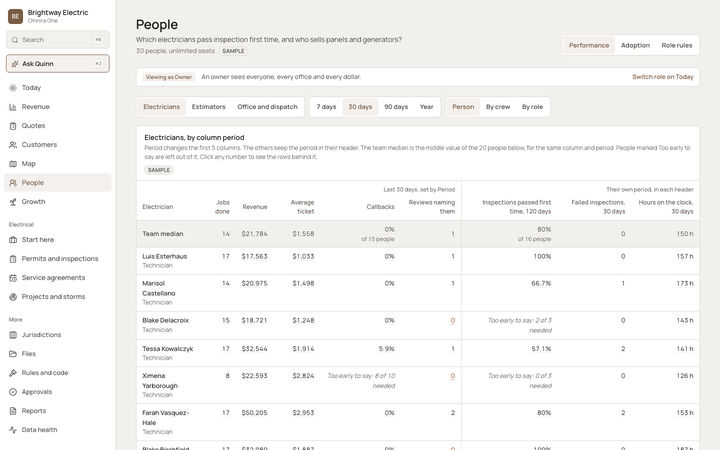Image resolution: width=720 pixels, height=450 pixels.
Task: Choose the Year period
Action: click(x=427, y=107)
